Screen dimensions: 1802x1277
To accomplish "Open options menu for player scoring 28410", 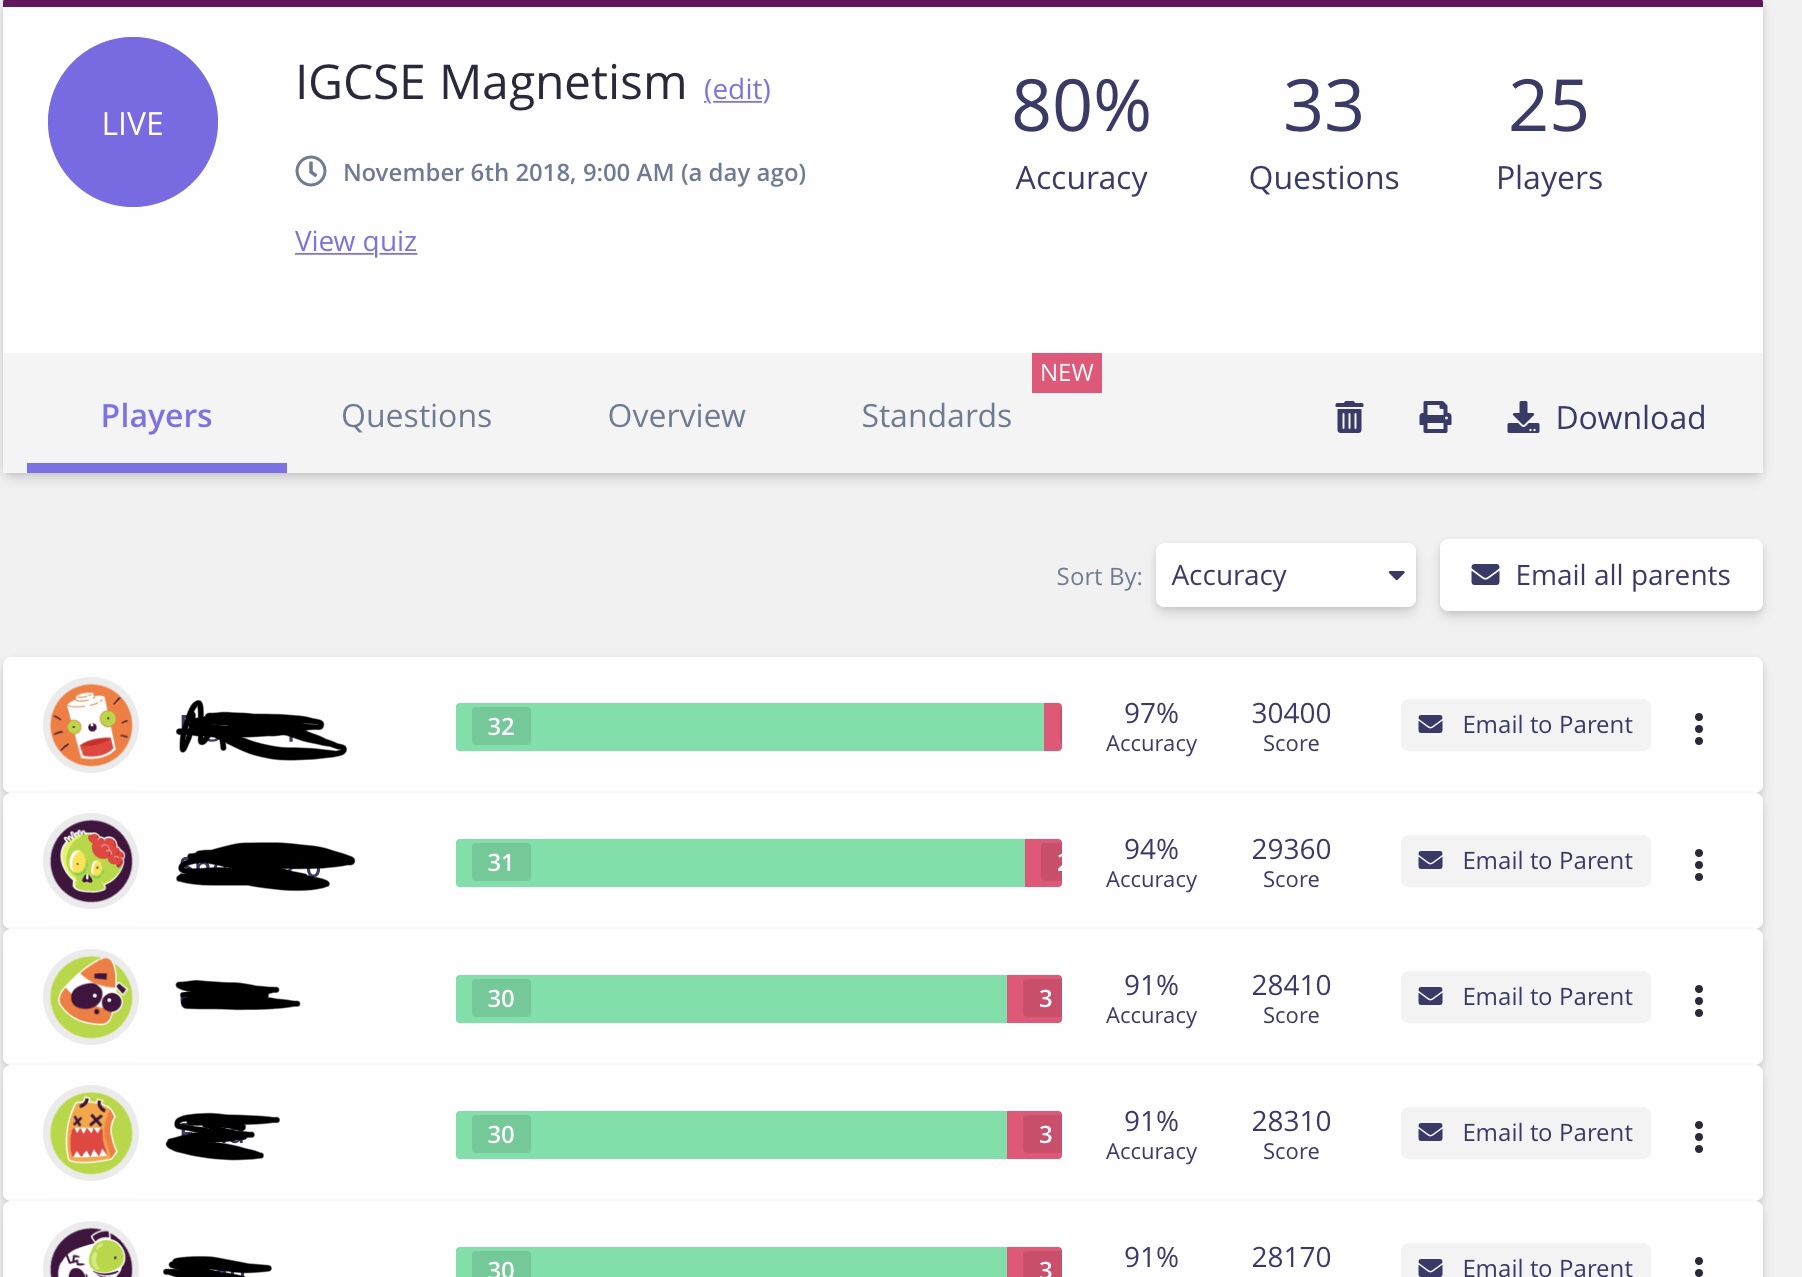I will [1698, 1000].
